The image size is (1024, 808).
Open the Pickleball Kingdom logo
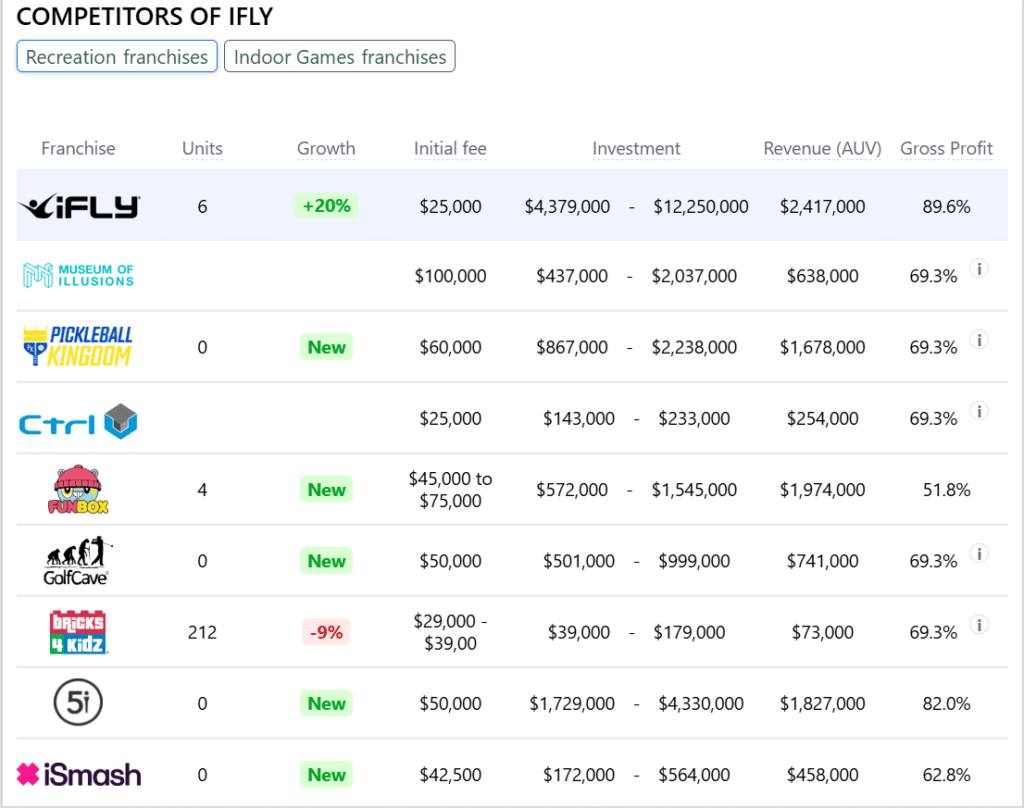click(x=78, y=346)
